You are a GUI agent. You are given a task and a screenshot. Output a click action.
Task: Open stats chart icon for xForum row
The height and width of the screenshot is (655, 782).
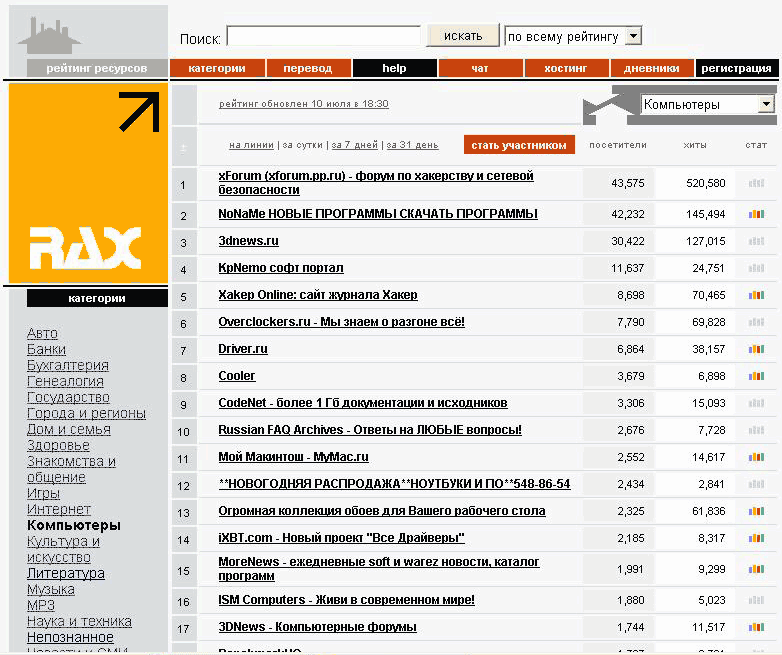pyautogui.click(x=755, y=183)
